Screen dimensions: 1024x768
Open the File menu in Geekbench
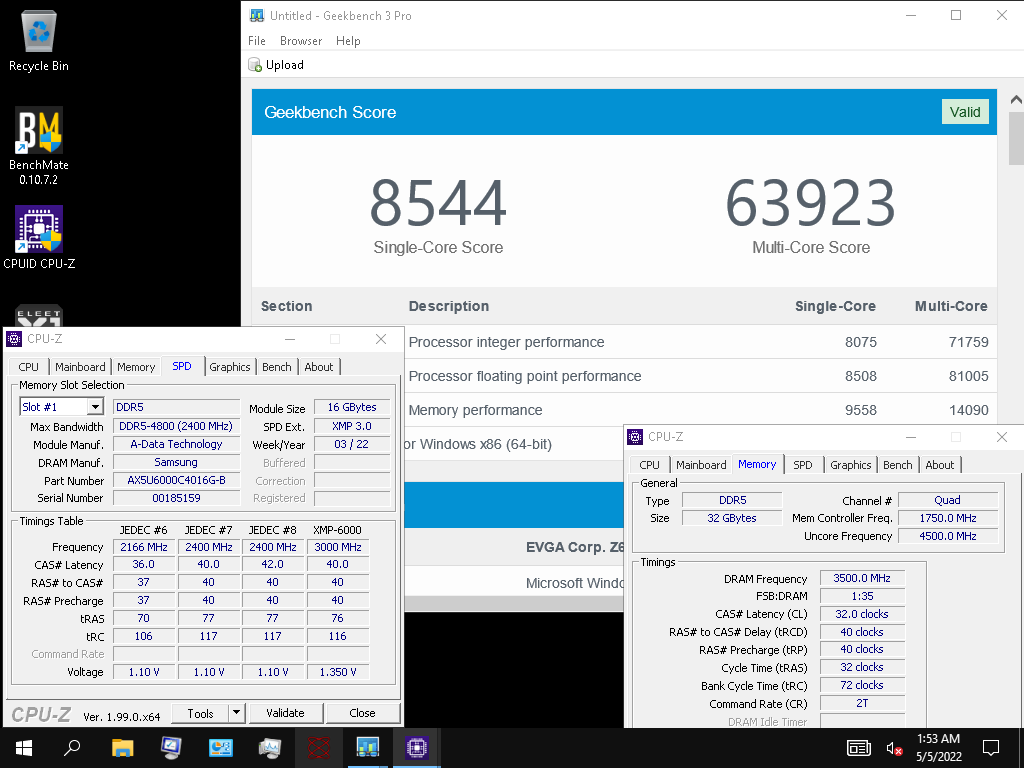pyautogui.click(x=257, y=40)
